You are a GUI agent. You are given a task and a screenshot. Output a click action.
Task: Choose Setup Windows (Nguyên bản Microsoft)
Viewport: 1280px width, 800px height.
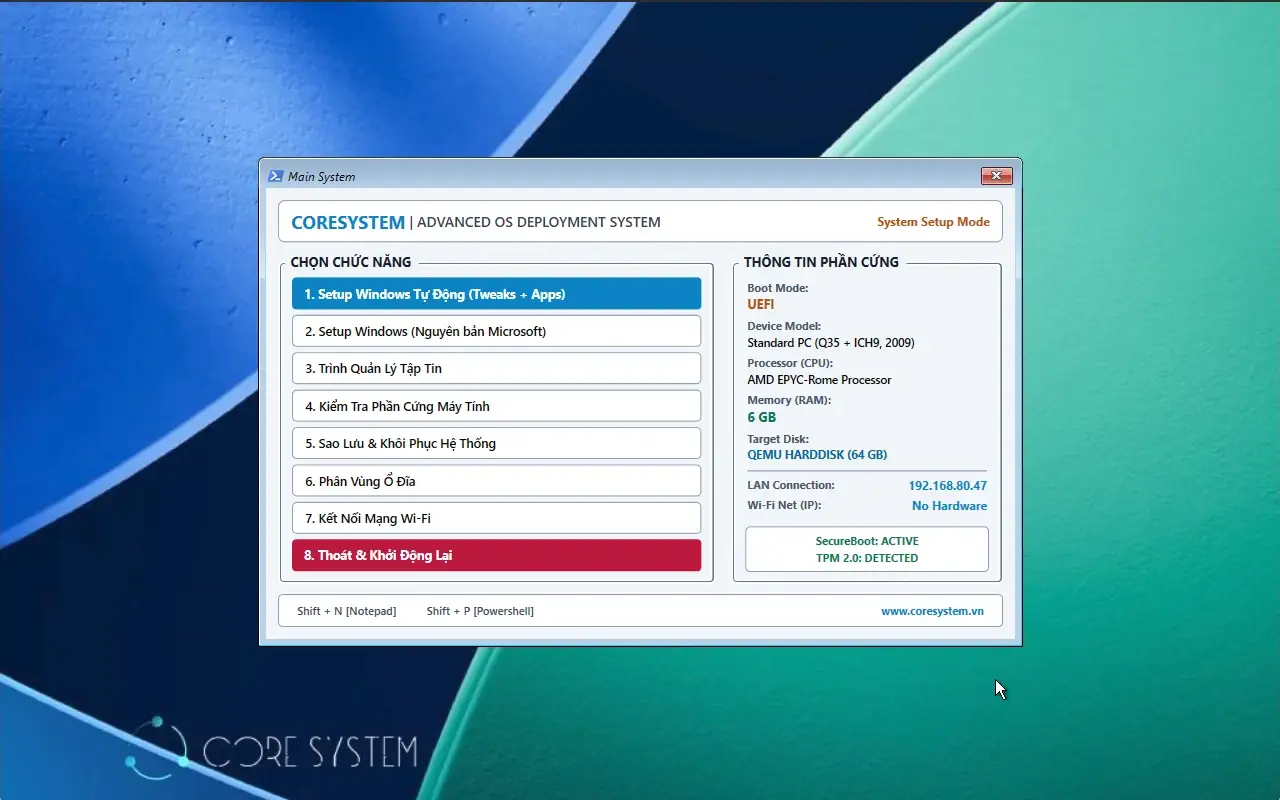click(496, 331)
